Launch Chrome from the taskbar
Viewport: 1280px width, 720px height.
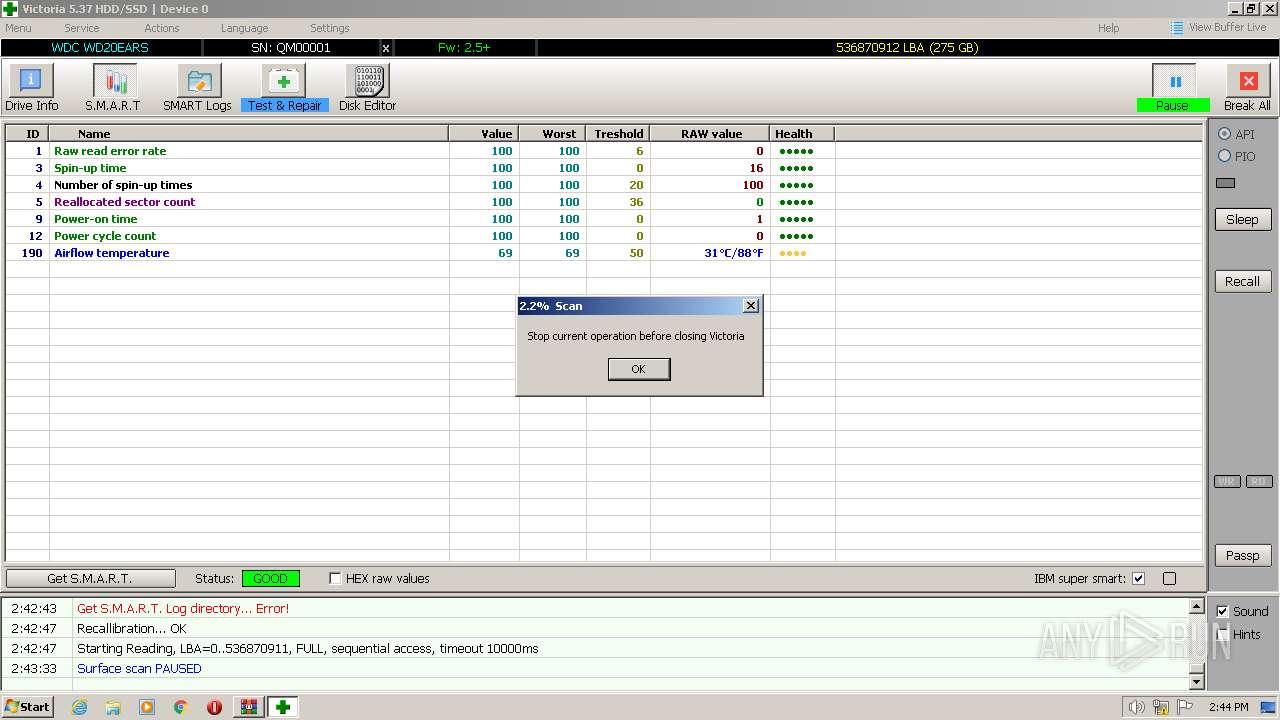[x=180, y=707]
